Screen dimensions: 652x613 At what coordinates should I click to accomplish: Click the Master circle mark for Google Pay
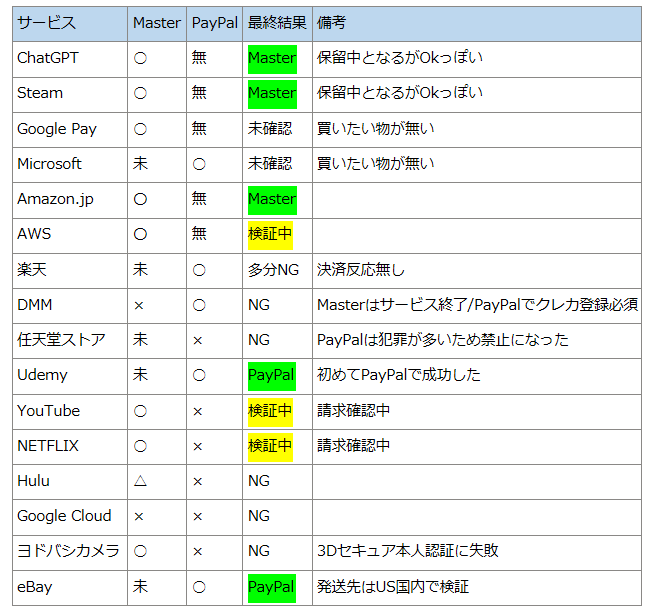point(140,129)
